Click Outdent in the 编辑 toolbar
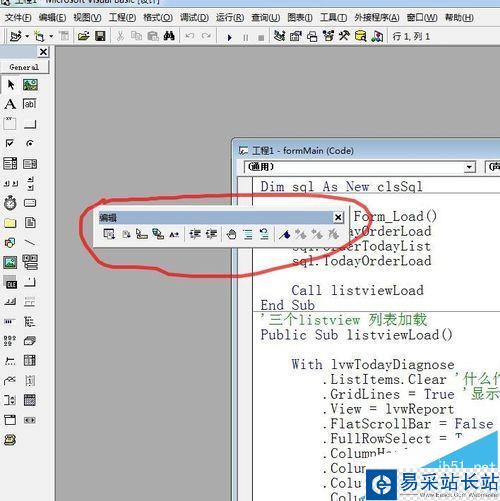Screen dimensions: 500x501 click(x=211, y=234)
